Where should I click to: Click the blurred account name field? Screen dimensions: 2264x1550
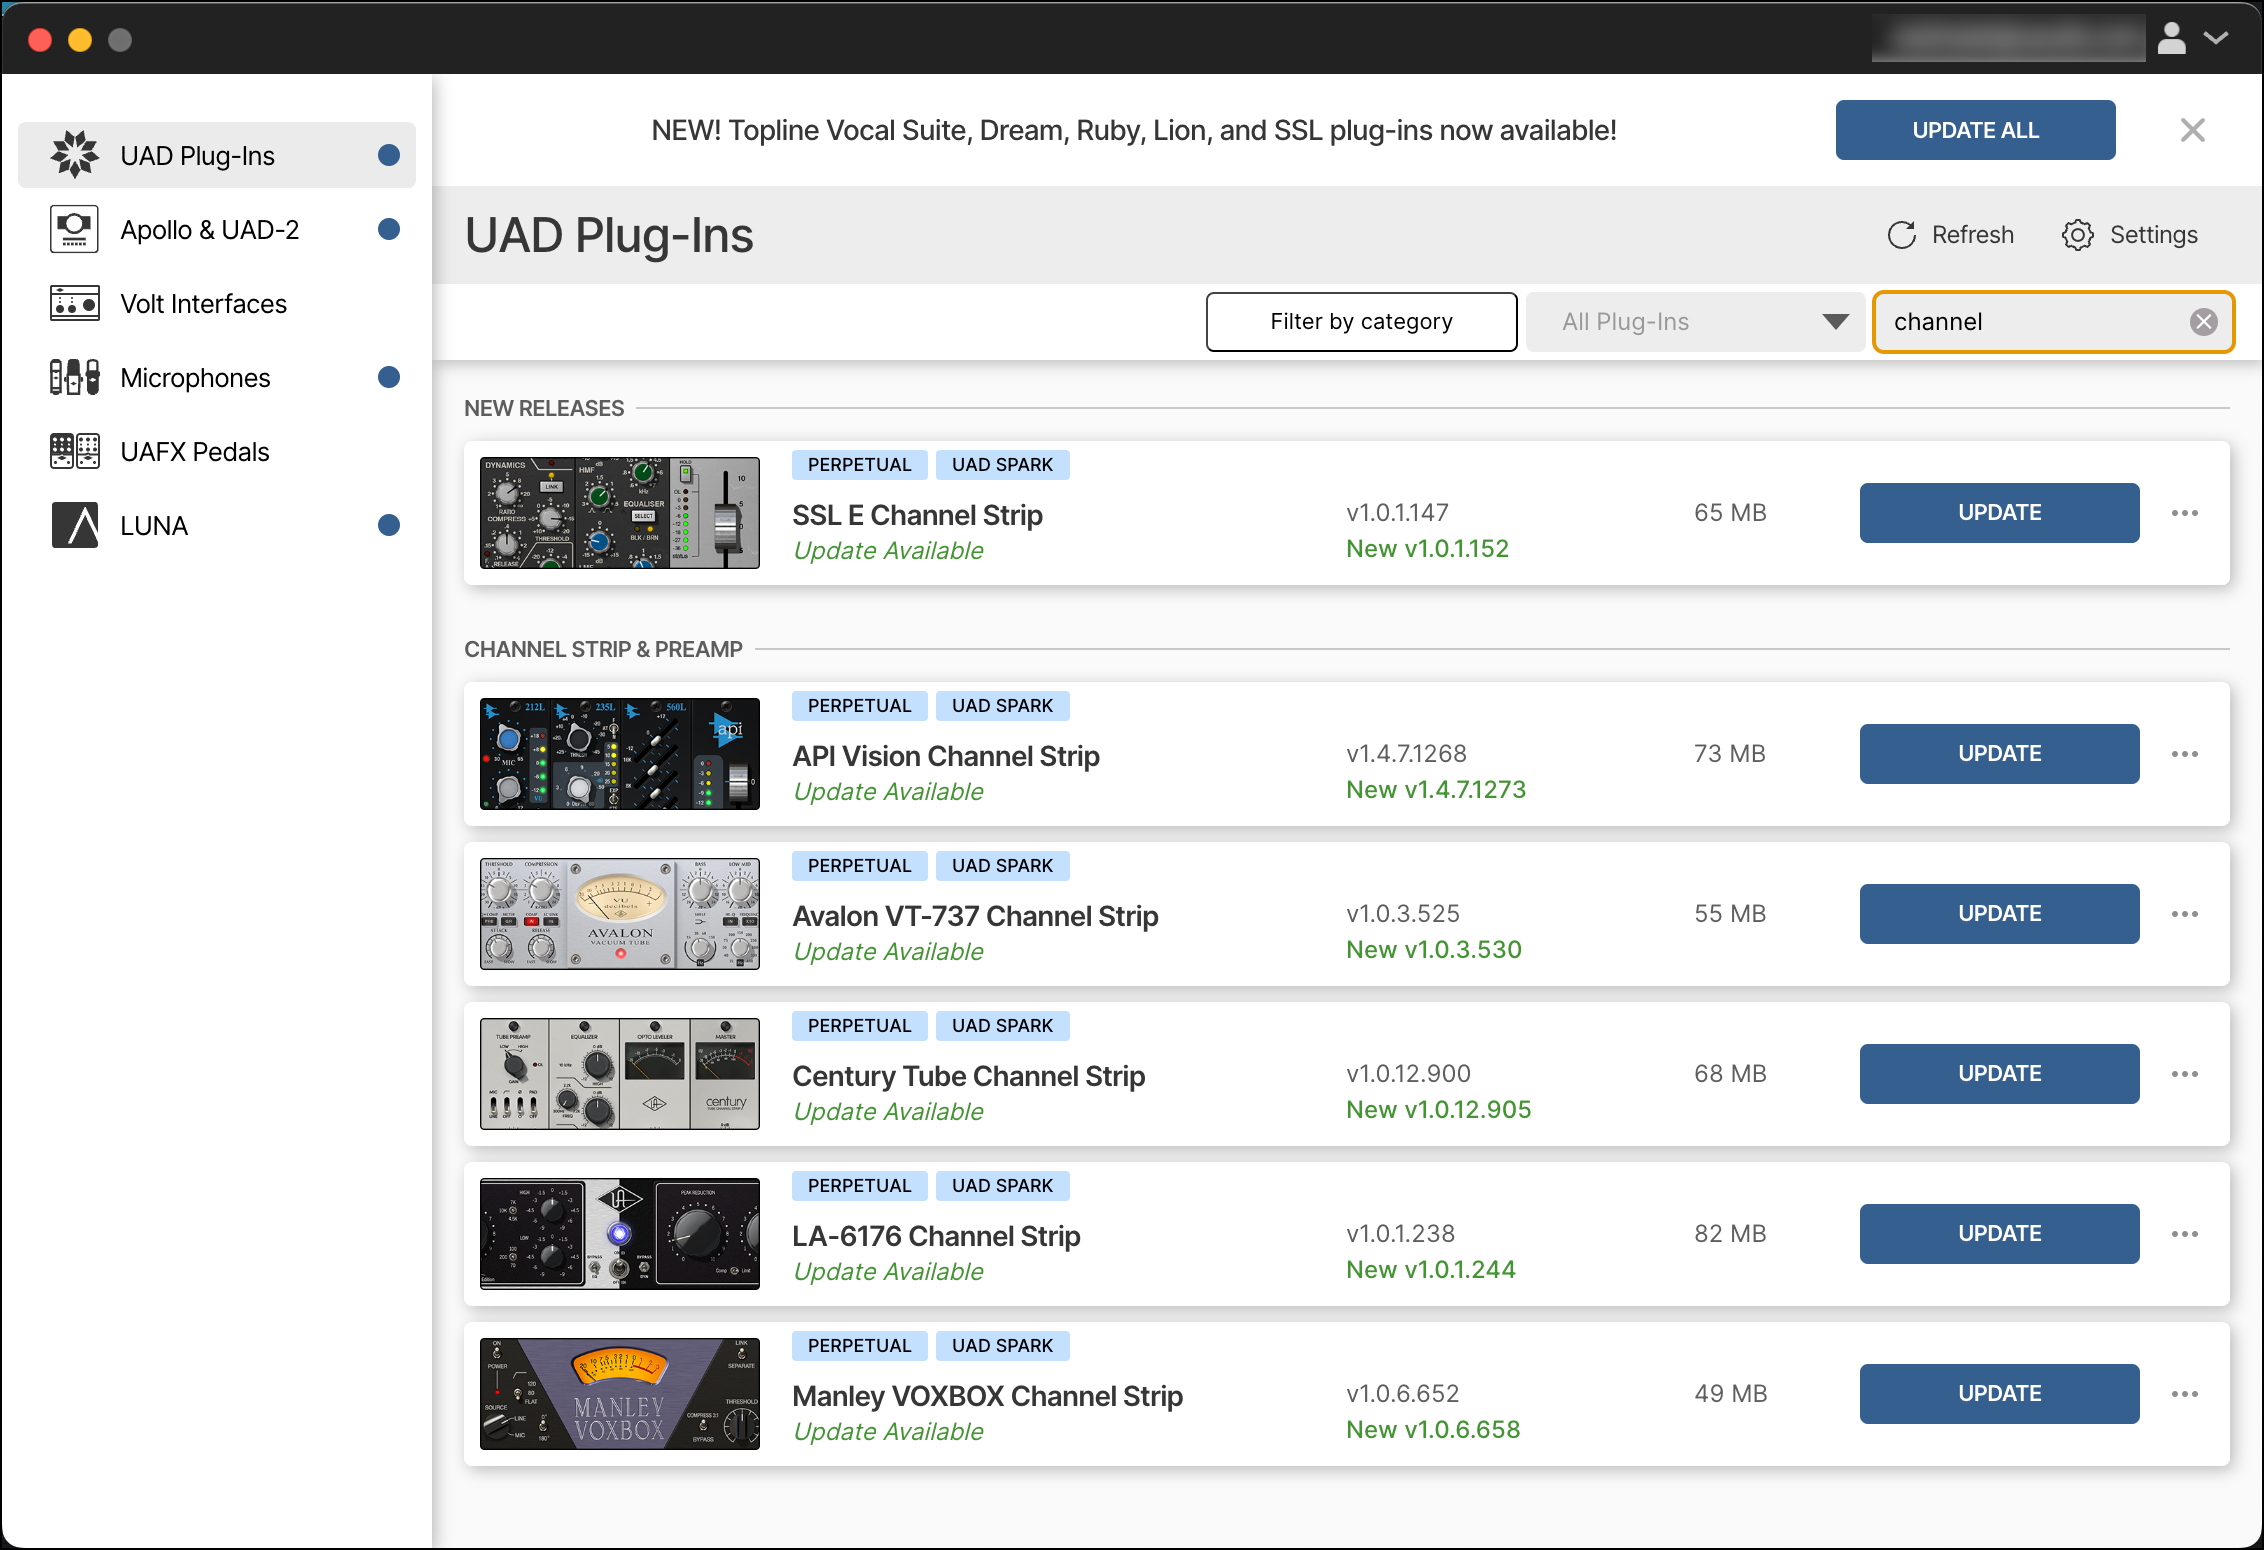tap(2008, 38)
